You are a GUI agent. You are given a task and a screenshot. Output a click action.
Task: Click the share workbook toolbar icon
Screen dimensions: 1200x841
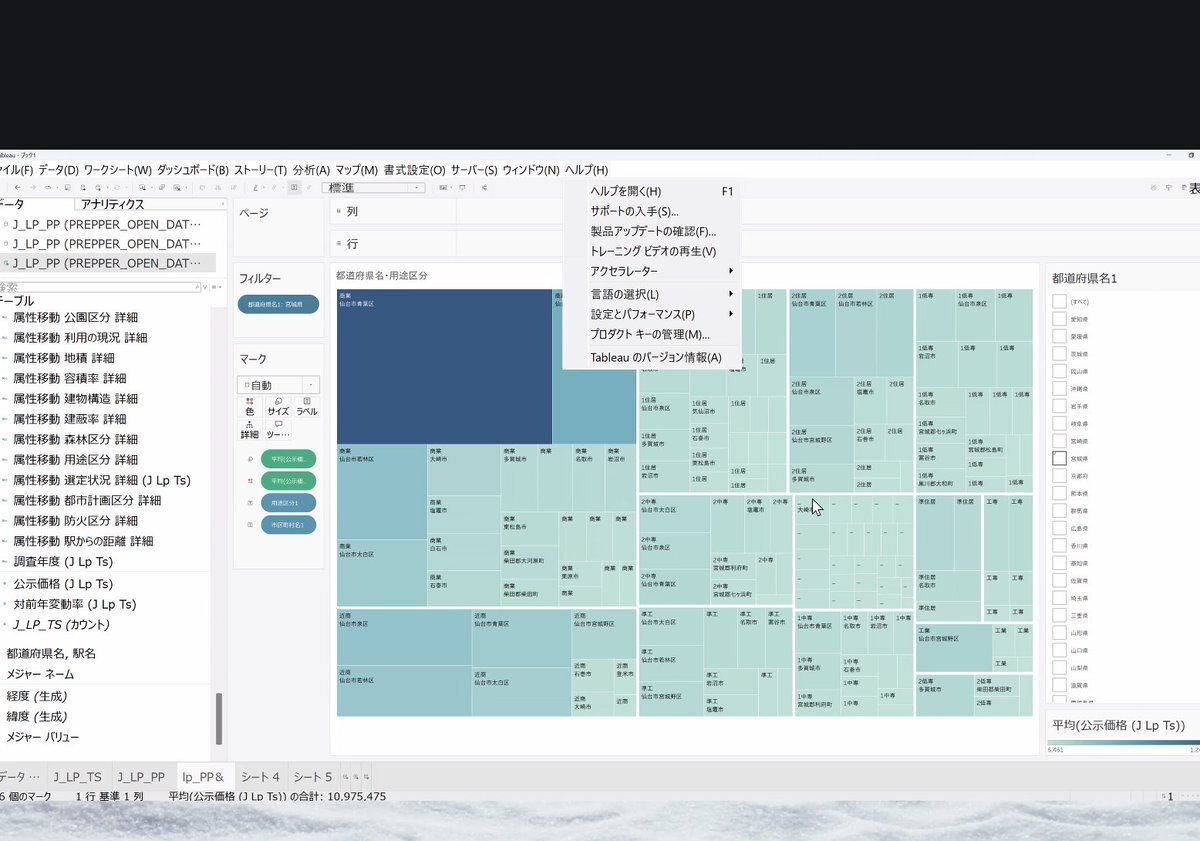click(x=484, y=187)
